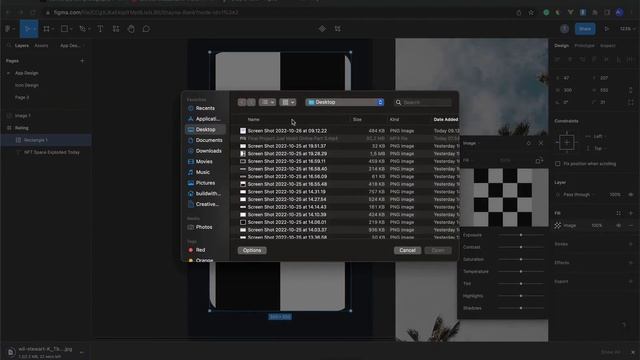Add a fill with plus icon
The width and height of the screenshot is (640, 360).
pos(631,213)
